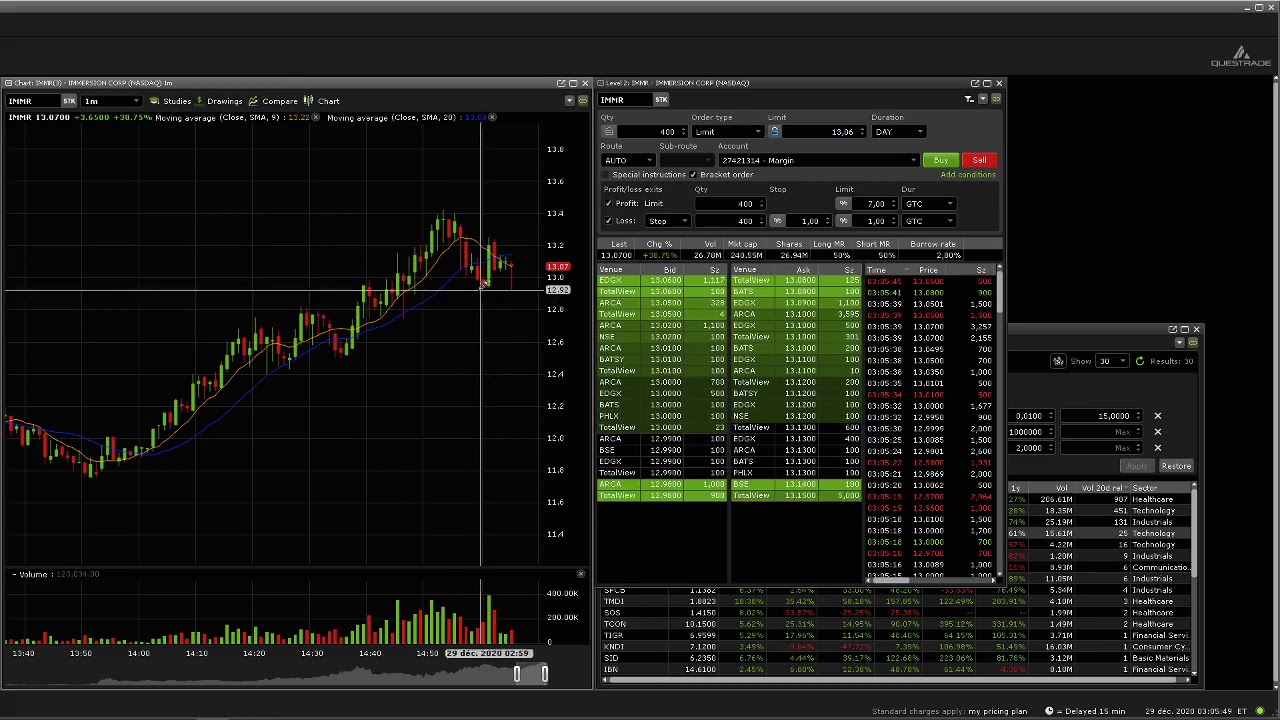Open Studies menu in chart toolbar
The image size is (1280, 720).
[x=171, y=101]
